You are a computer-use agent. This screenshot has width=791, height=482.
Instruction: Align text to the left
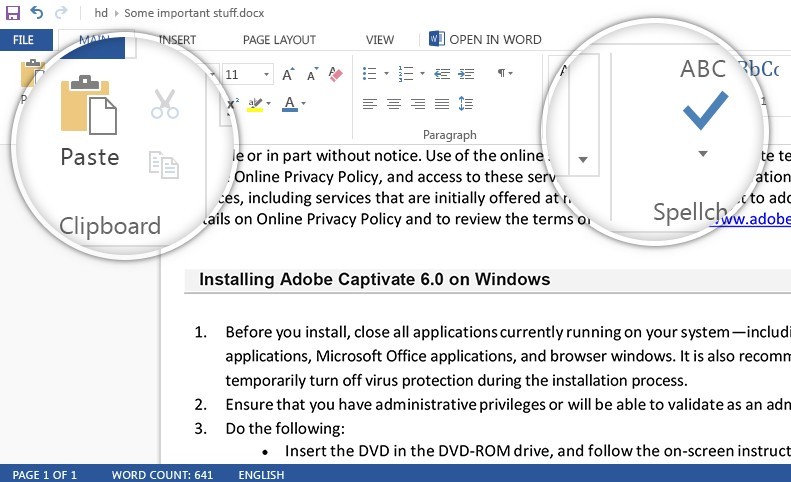[x=370, y=104]
